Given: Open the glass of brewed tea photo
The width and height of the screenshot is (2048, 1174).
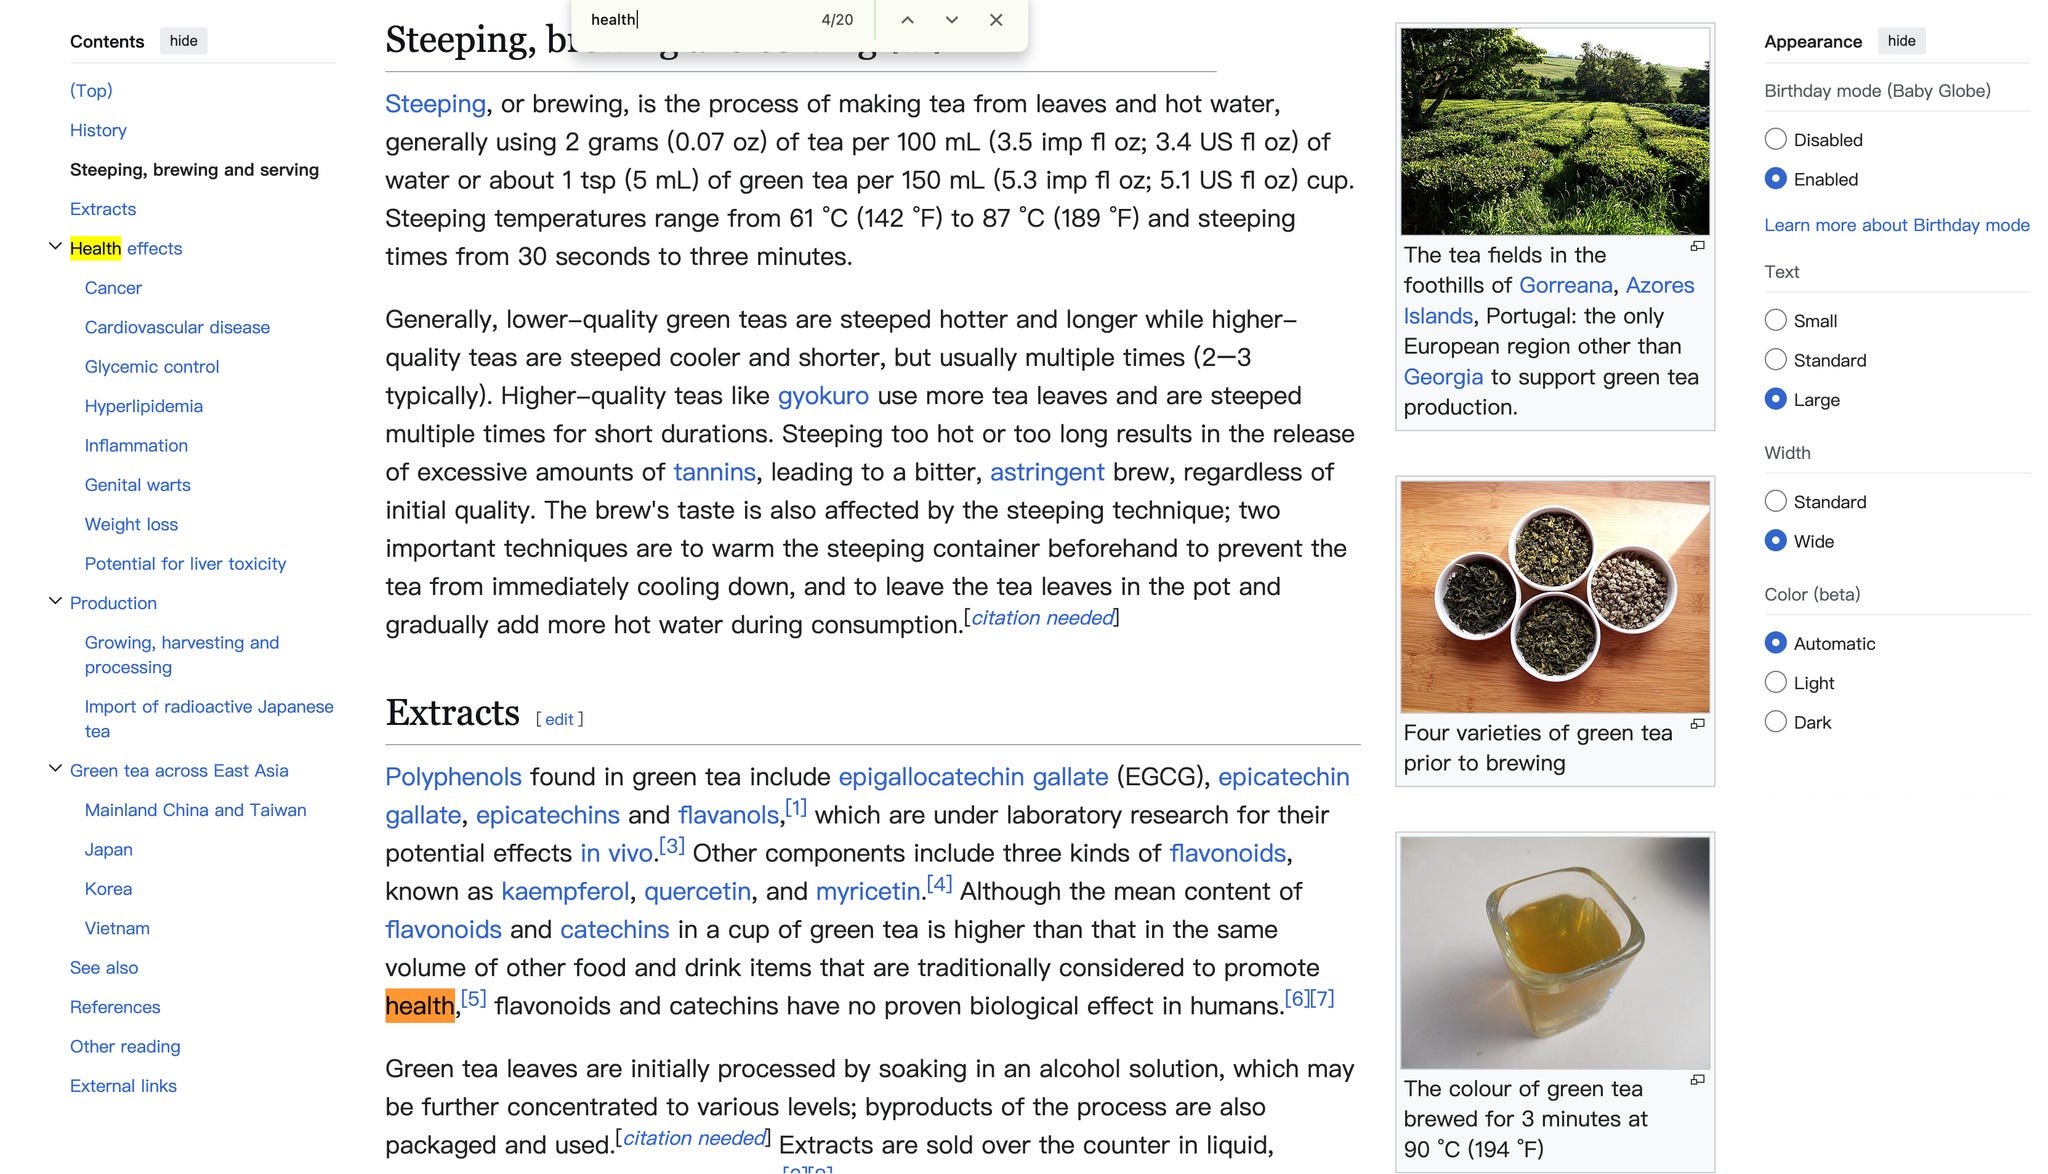Looking at the screenshot, I should pyautogui.click(x=1554, y=952).
